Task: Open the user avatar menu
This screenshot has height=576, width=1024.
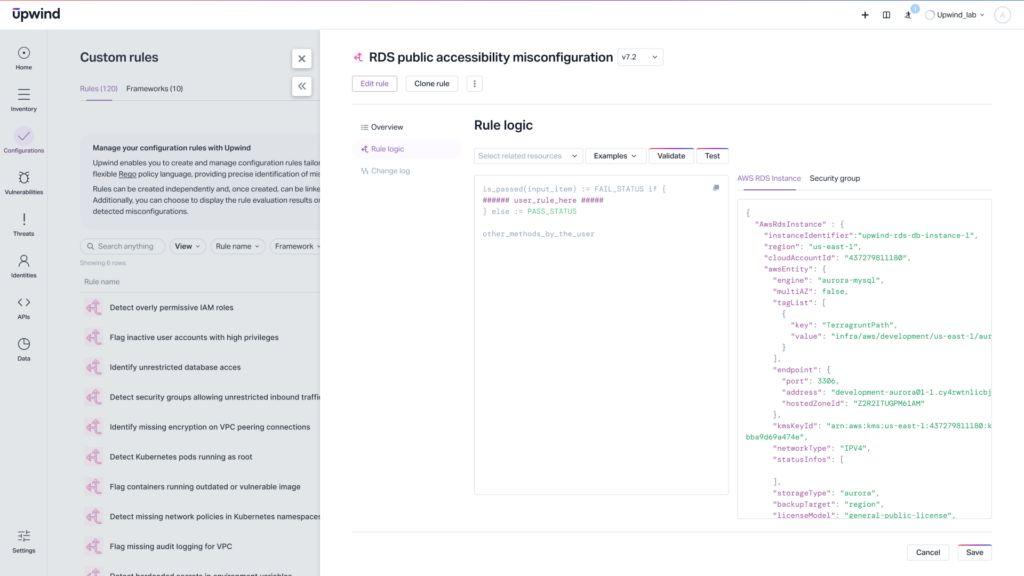Action: point(1002,15)
